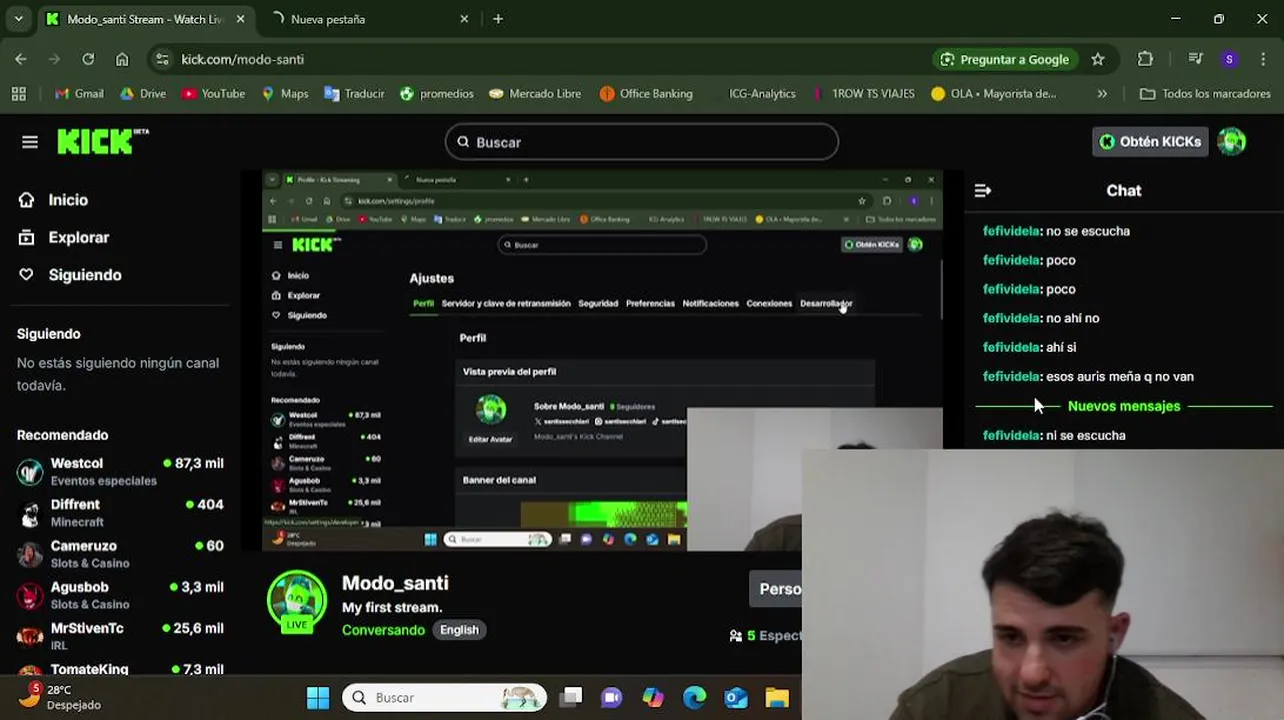1284x720 pixels.
Task: Open the promedios bookmark
Action: pyautogui.click(x=437, y=93)
